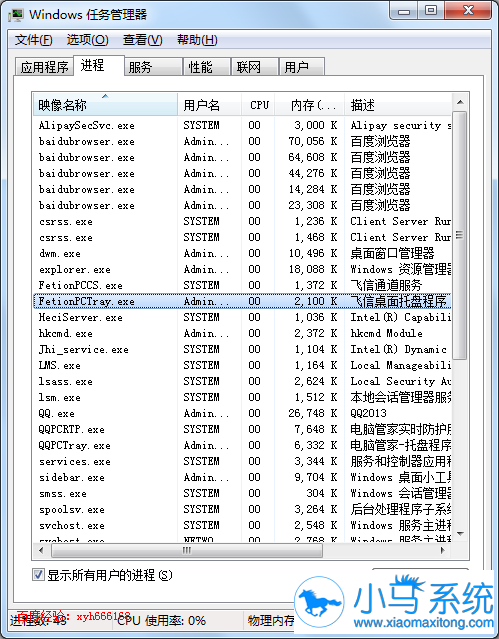Image resolution: width=499 pixels, height=639 pixels.
Task: Select csrss.exe process using 1,236 K
Action: [x=242, y=221]
